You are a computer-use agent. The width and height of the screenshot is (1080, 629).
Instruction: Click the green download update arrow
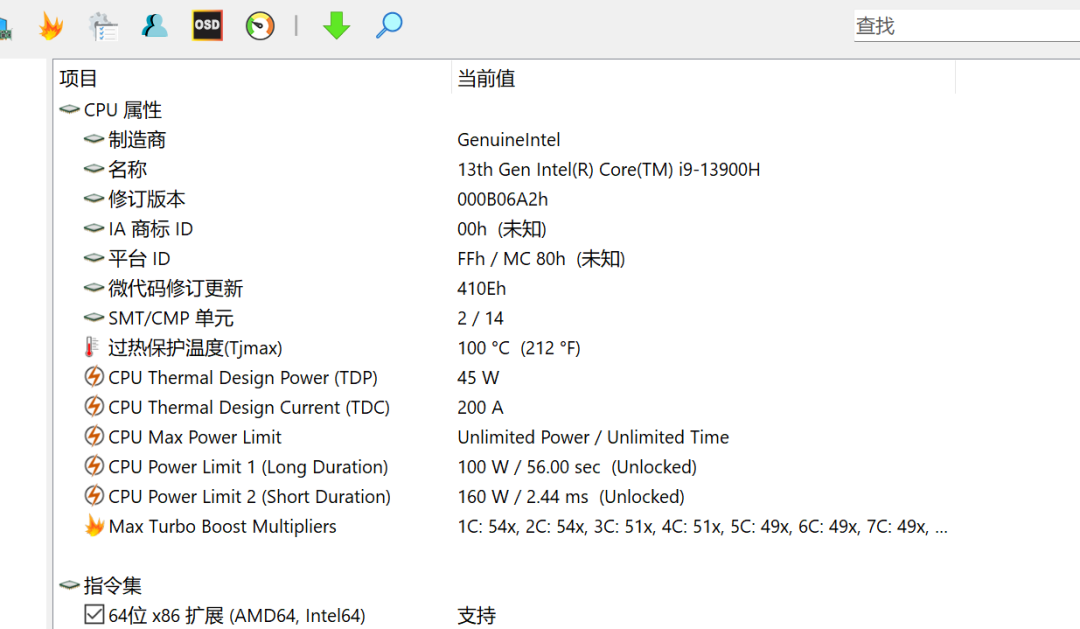click(336, 25)
